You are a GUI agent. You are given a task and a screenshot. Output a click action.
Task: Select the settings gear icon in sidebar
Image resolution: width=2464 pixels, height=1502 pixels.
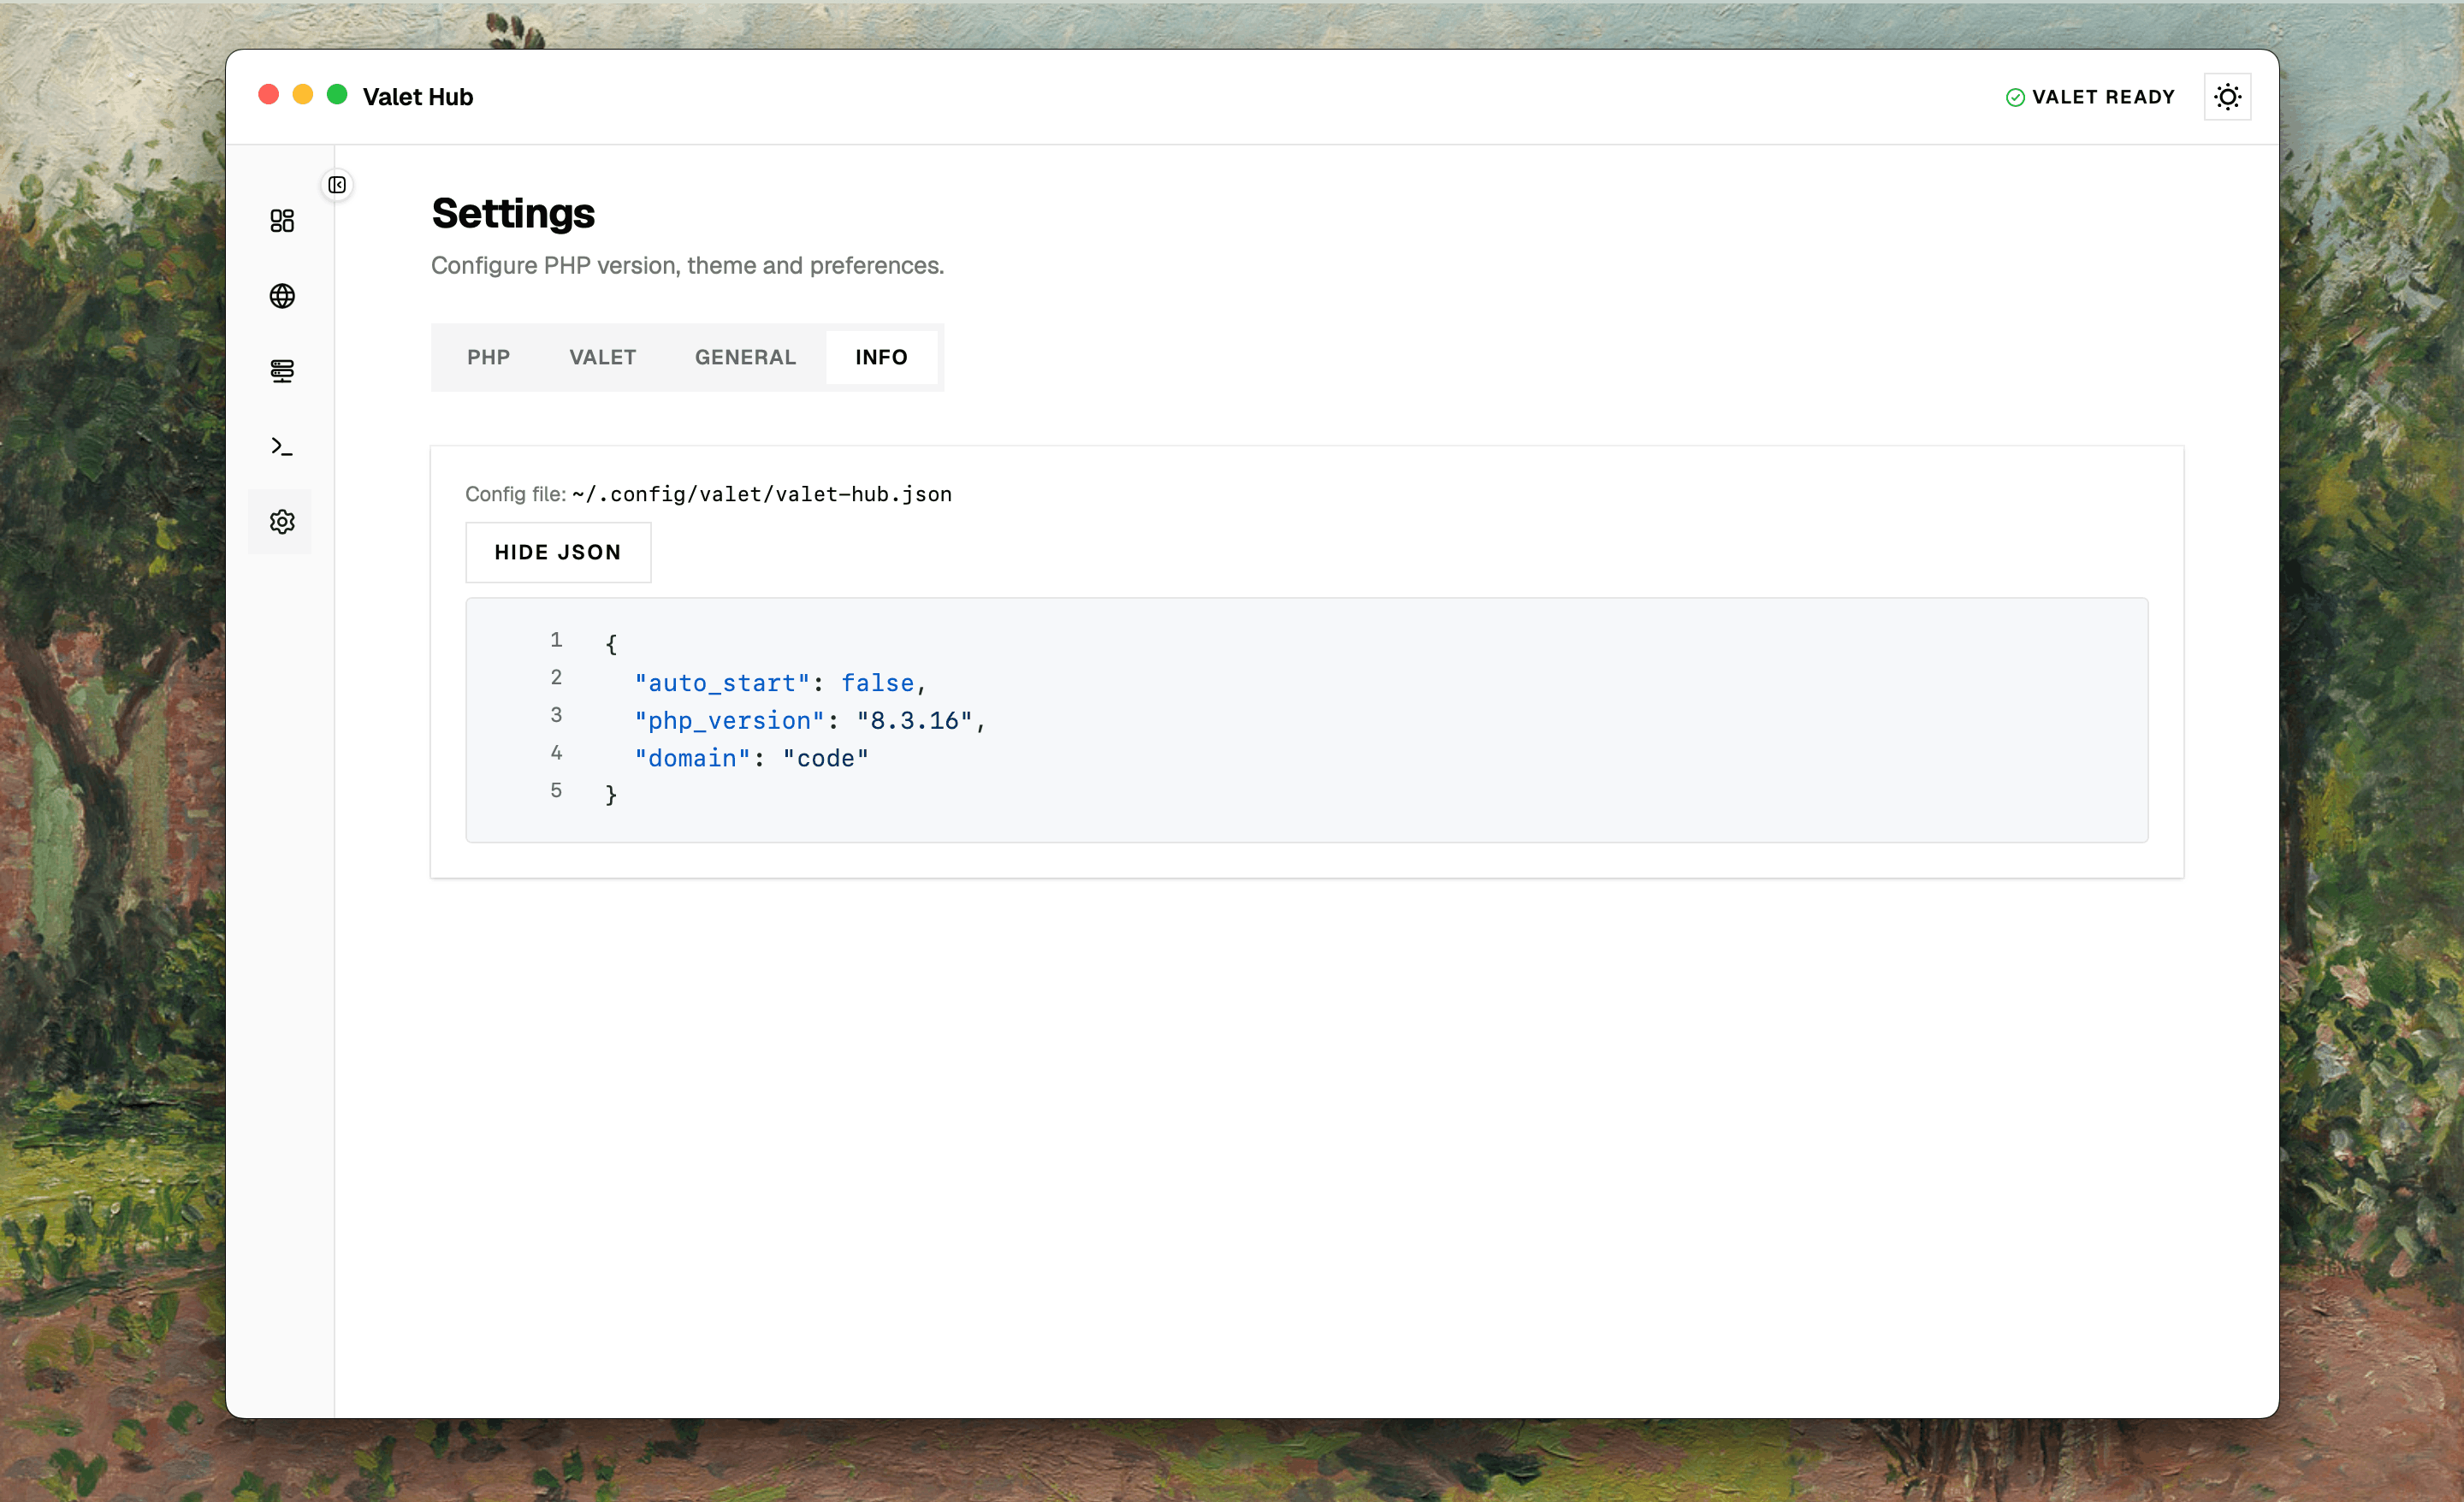tap(282, 521)
